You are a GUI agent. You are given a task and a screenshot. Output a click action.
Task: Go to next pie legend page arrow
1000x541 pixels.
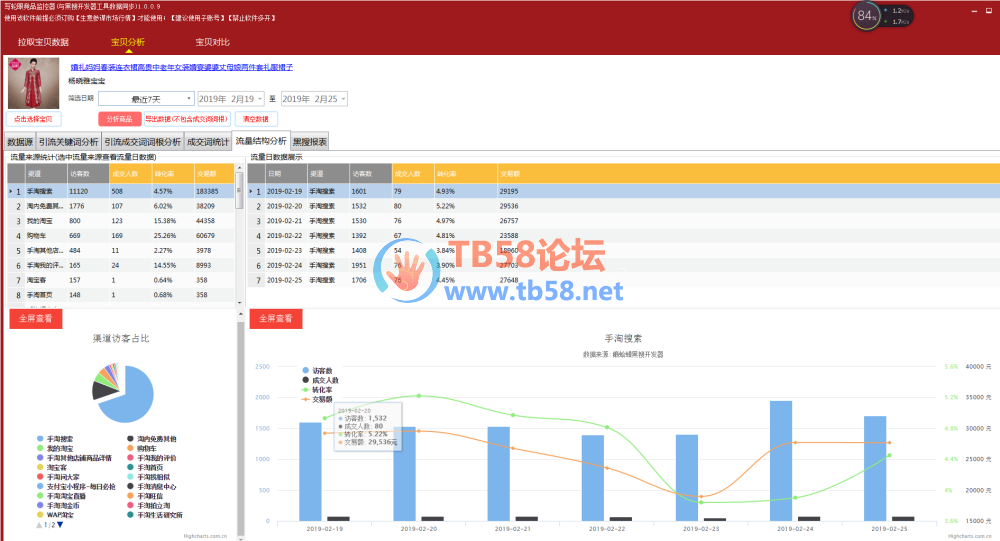pos(61,524)
